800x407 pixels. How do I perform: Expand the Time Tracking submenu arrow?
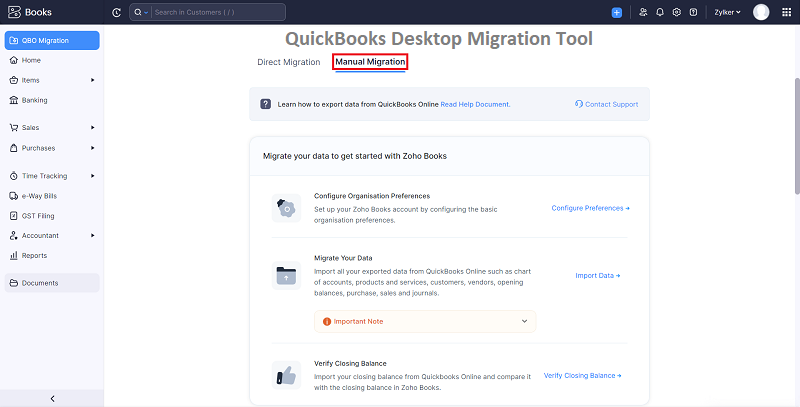click(x=92, y=176)
